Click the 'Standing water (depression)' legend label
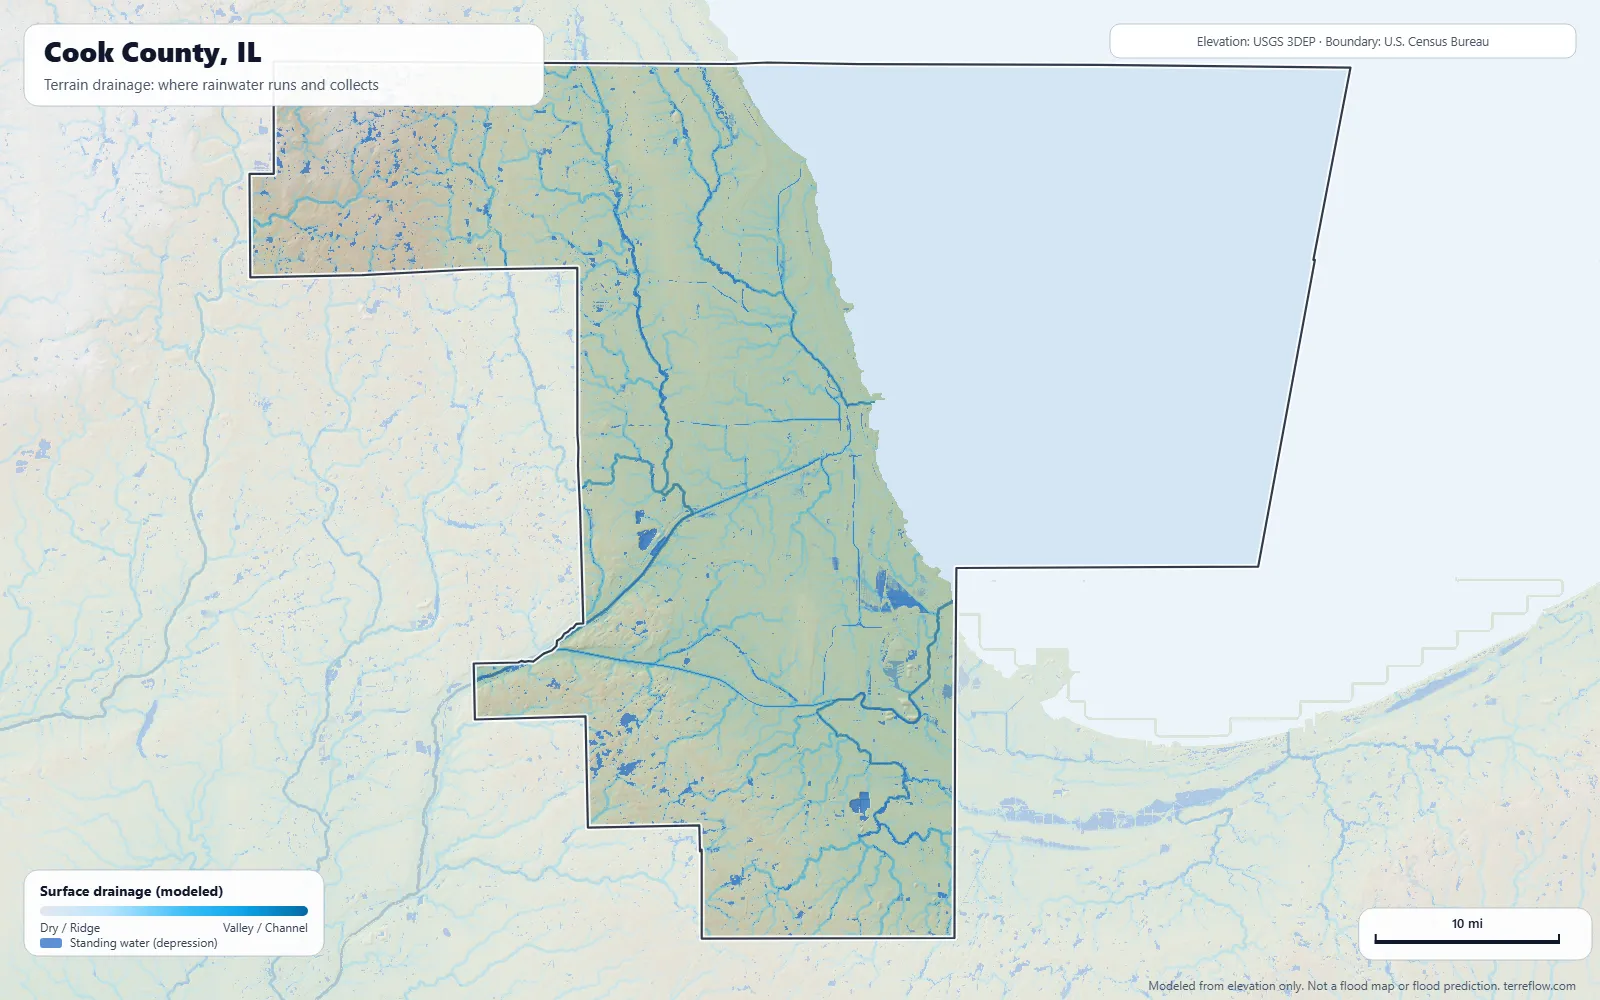The image size is (1600, 1000). pos(143,943)
